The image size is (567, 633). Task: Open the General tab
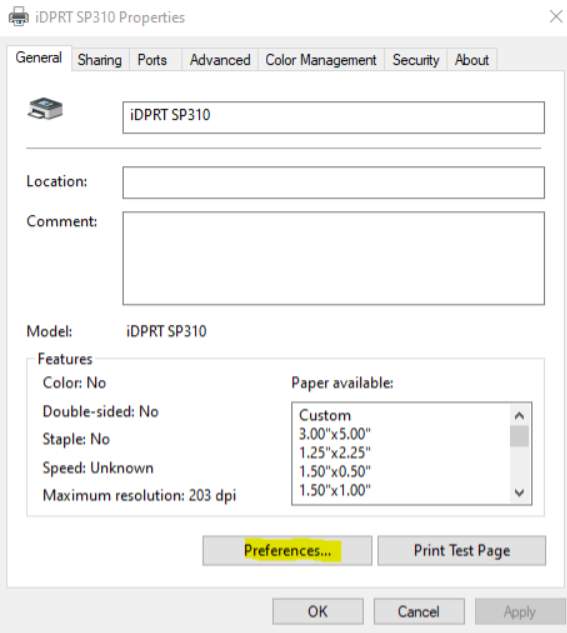[x=39, y=58]
